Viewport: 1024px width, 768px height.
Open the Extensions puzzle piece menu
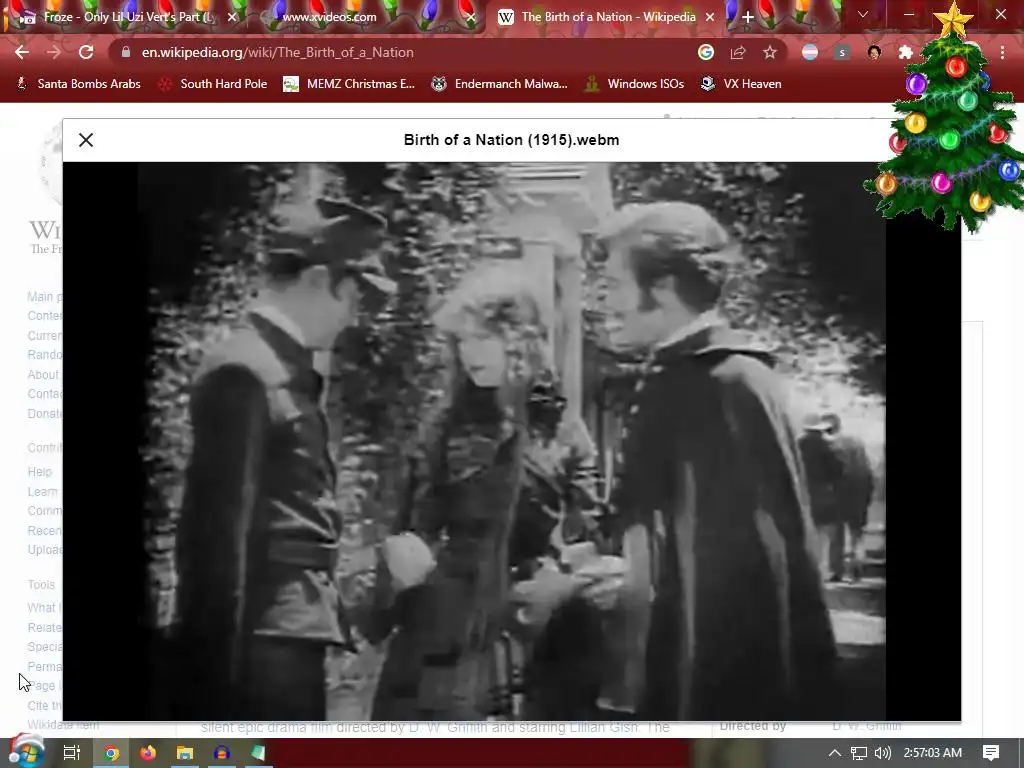(x=906, y=52)
